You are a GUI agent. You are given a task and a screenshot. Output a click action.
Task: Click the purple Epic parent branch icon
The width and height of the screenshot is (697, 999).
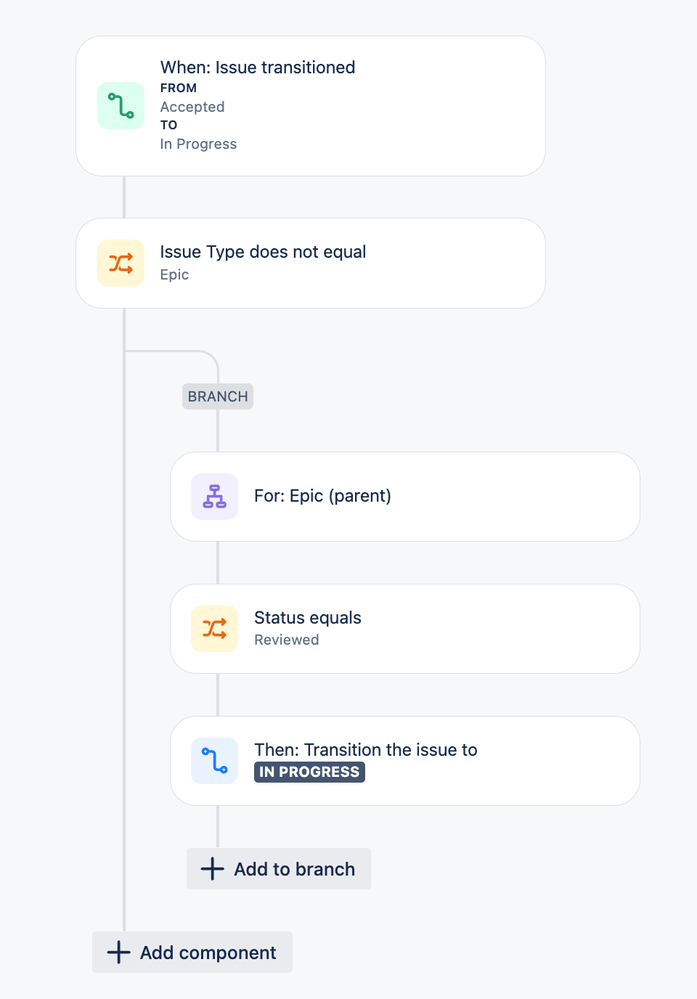point(213,496)
